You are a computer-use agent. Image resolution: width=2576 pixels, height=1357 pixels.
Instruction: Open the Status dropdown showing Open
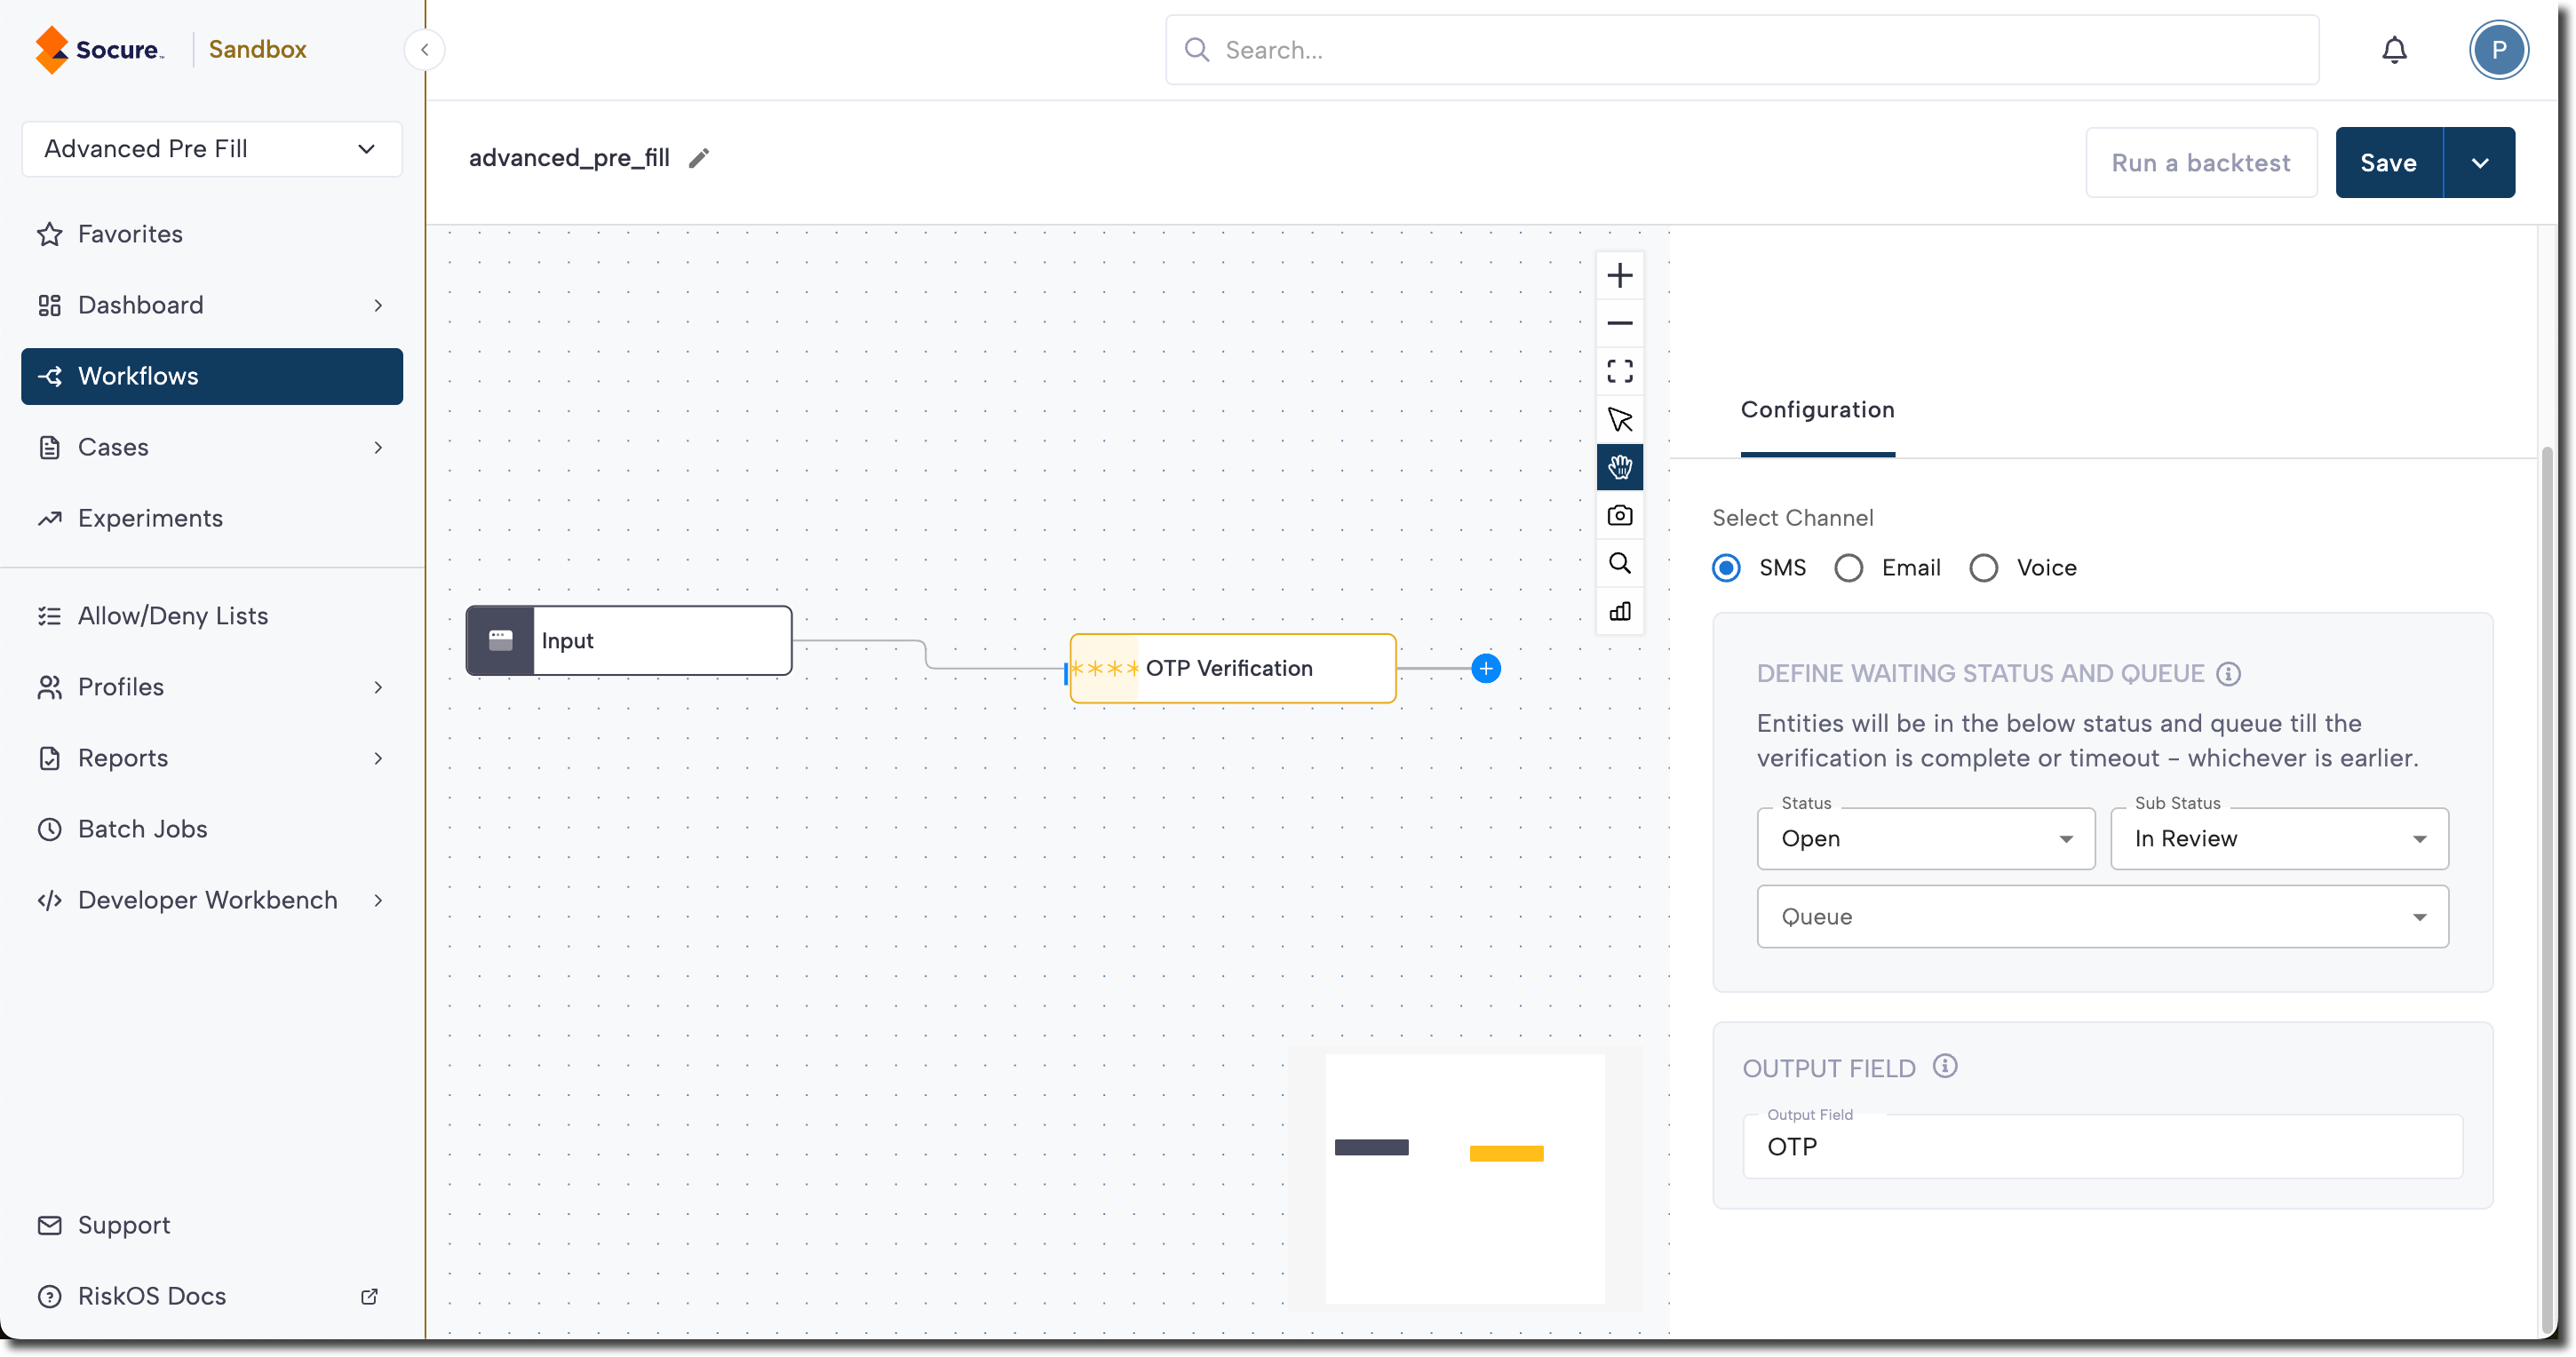coord(1925,838)
